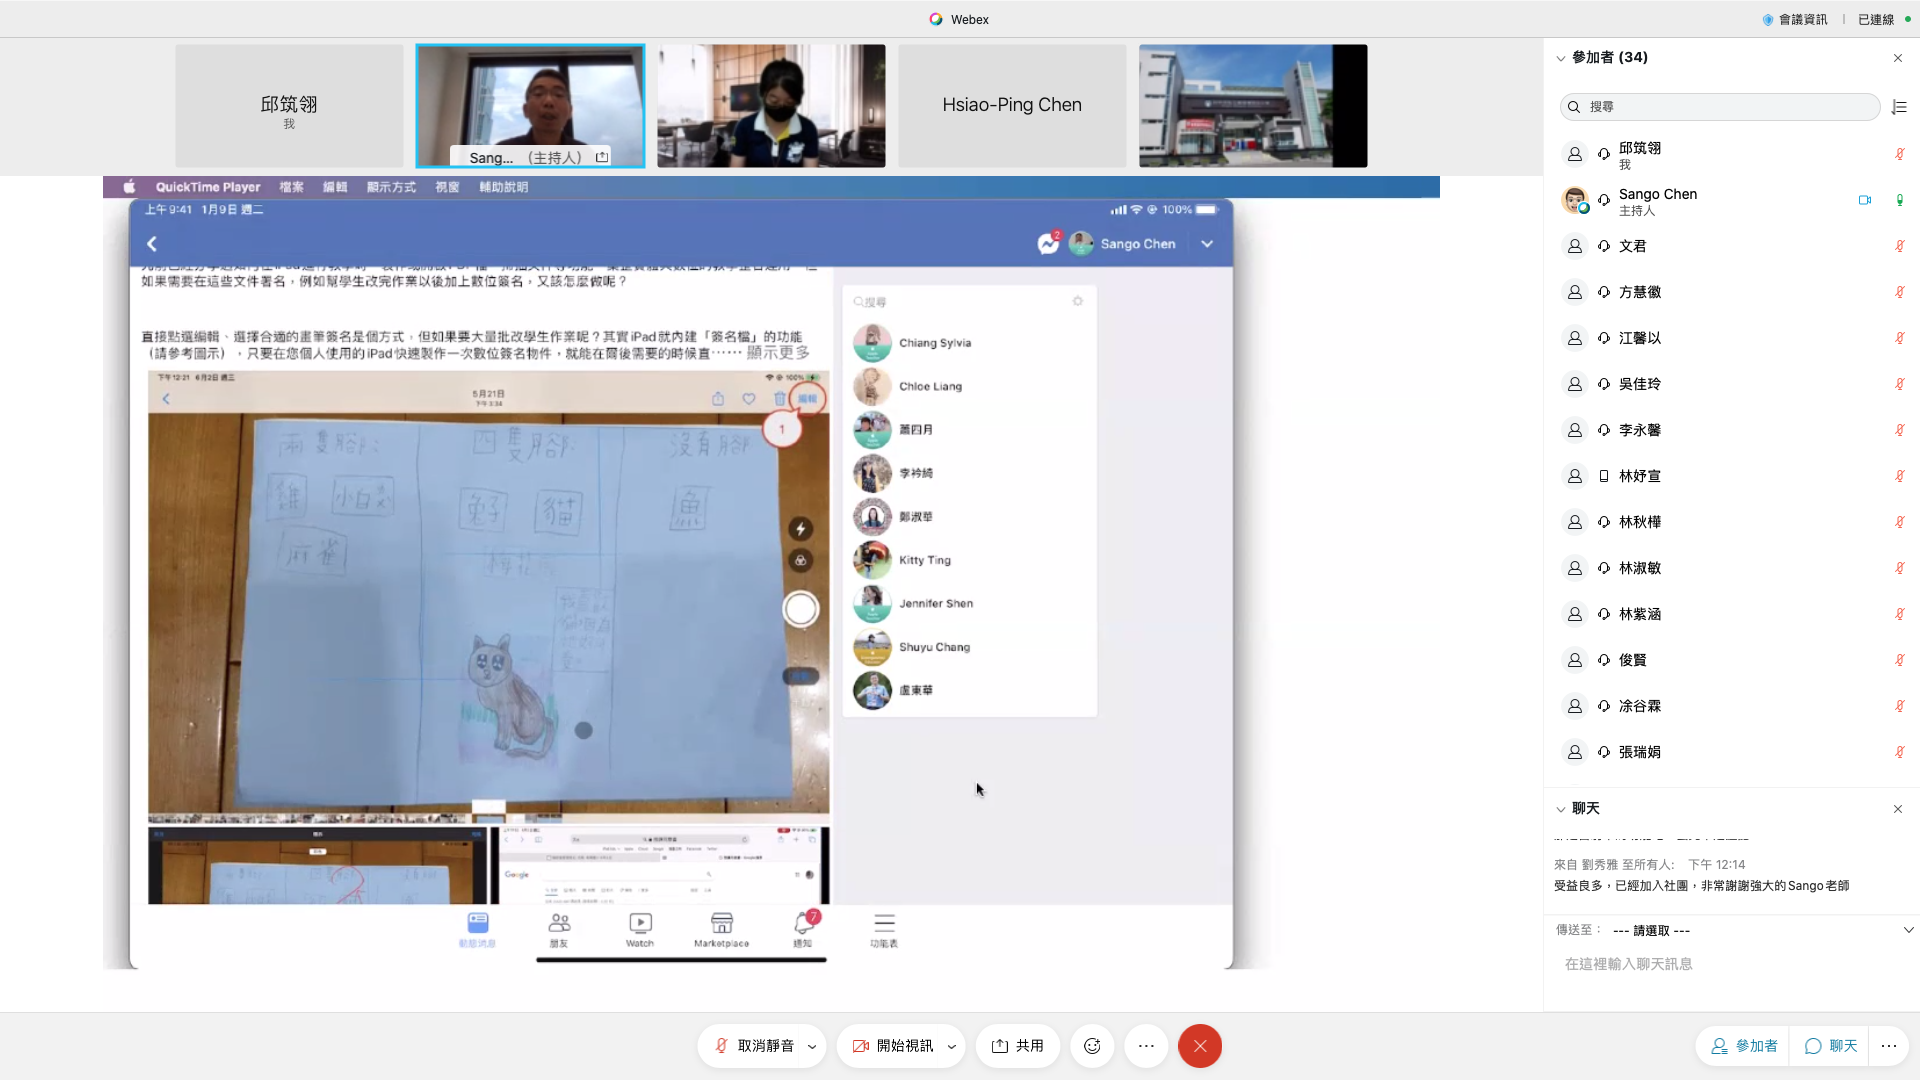Viewport: 1920px width, 1080px height.
Task: Open video options arrow beside 開始視訊
Action: [x=951, y=1047]
